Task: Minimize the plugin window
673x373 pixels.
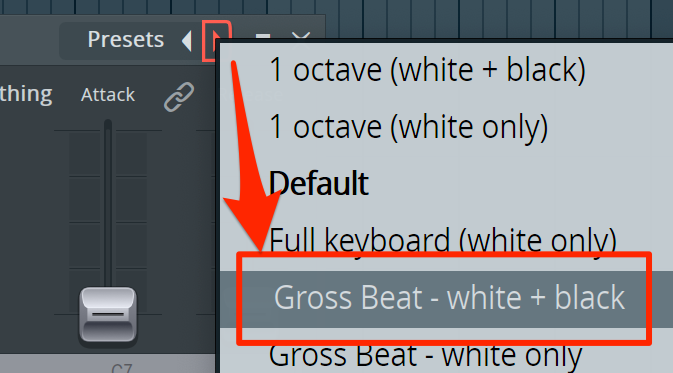Action: pyautogui.click(x=263, y=37)
